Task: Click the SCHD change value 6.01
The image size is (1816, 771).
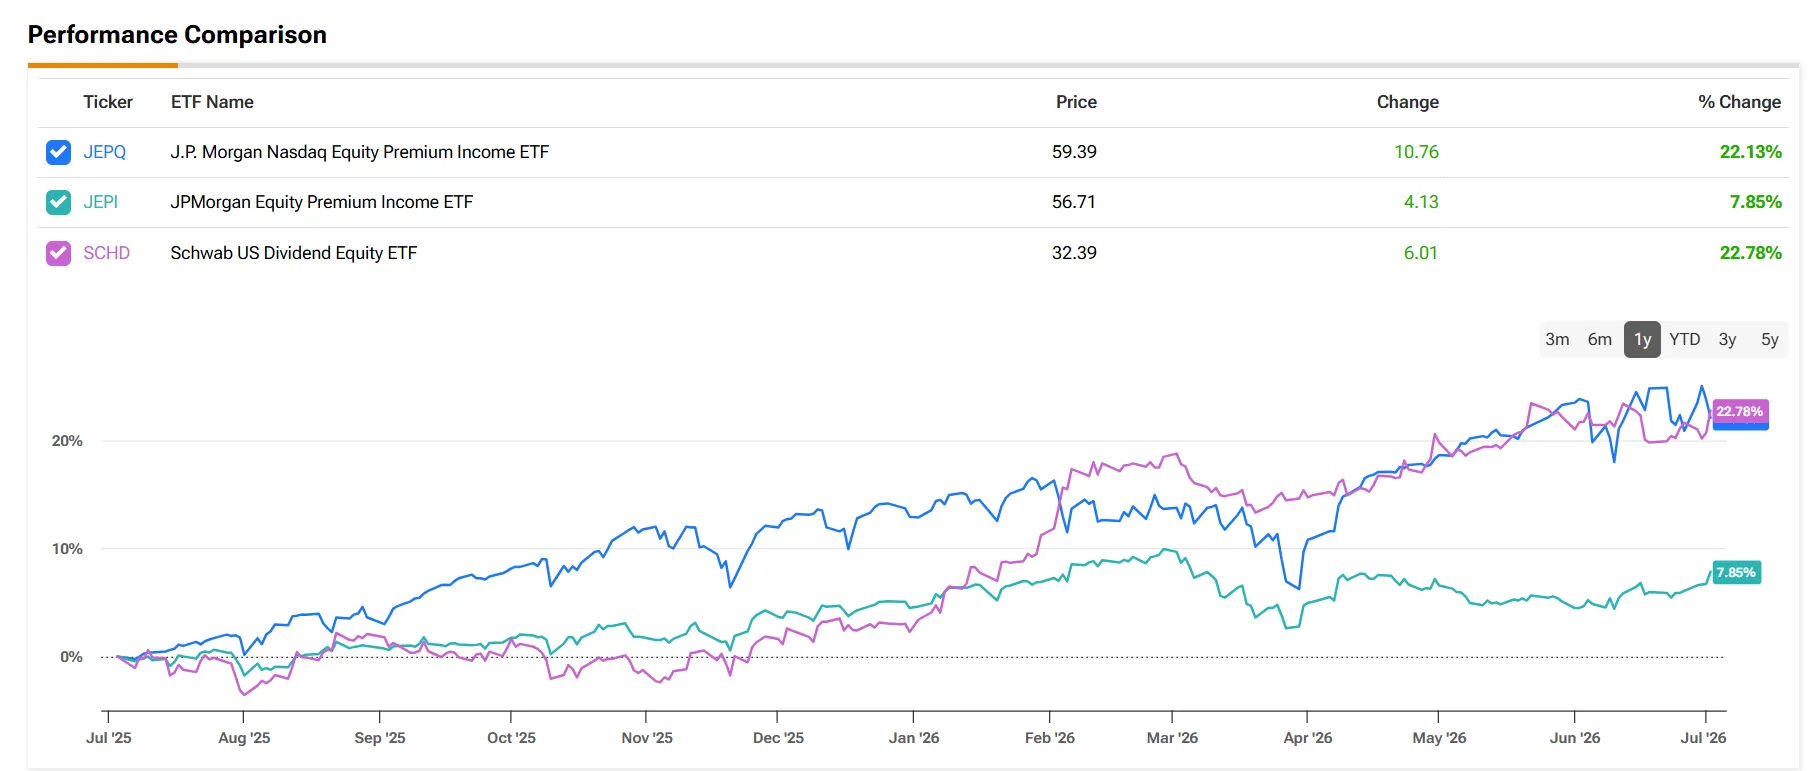Action: [x=1421, y=253]
